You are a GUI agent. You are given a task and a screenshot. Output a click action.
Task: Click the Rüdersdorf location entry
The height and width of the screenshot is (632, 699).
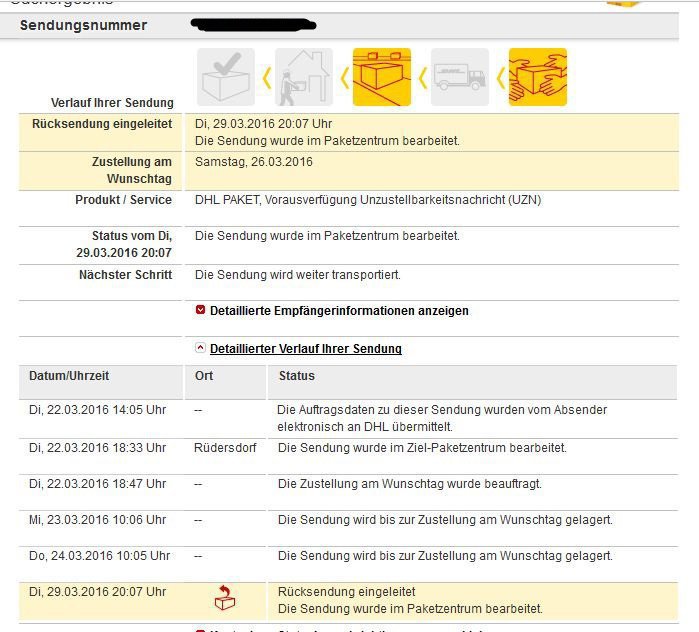(225, 448)
